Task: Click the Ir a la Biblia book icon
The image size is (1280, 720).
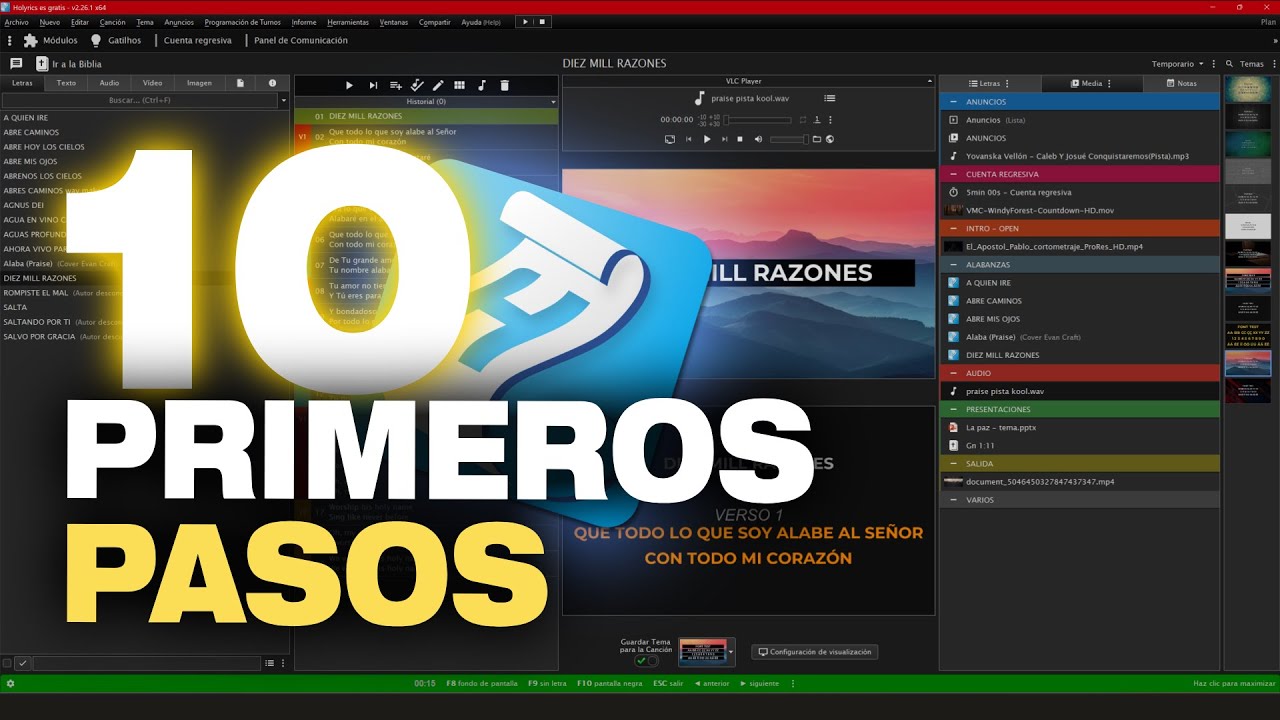Action: (x=42, y=64)
